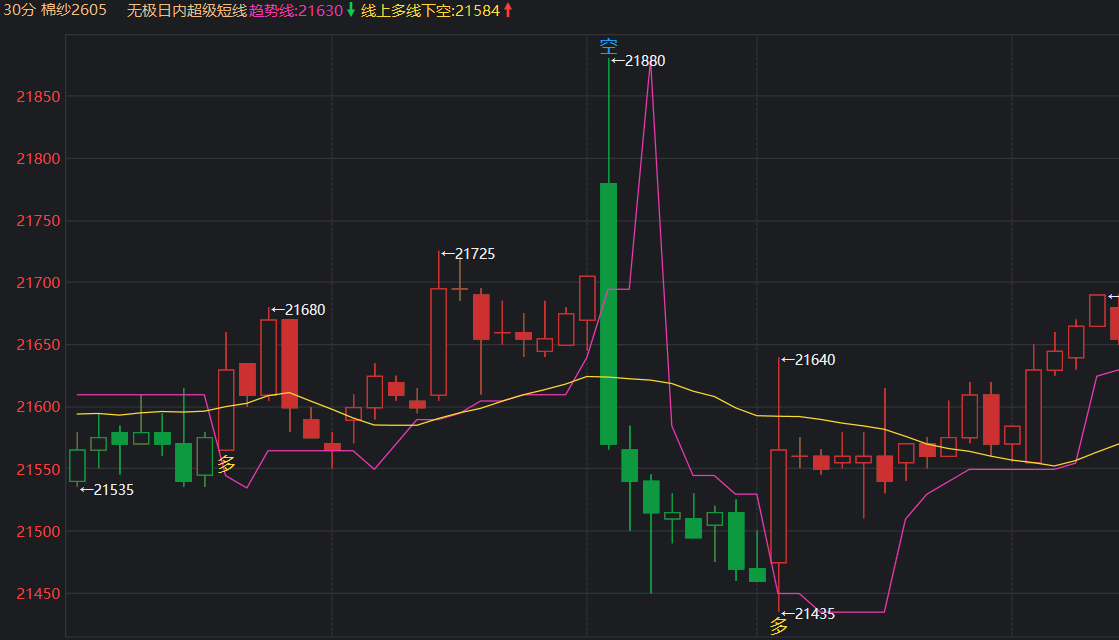Click the green down arrow after 21630
This screenshot has width=1119, height=640.
[351, 10]
